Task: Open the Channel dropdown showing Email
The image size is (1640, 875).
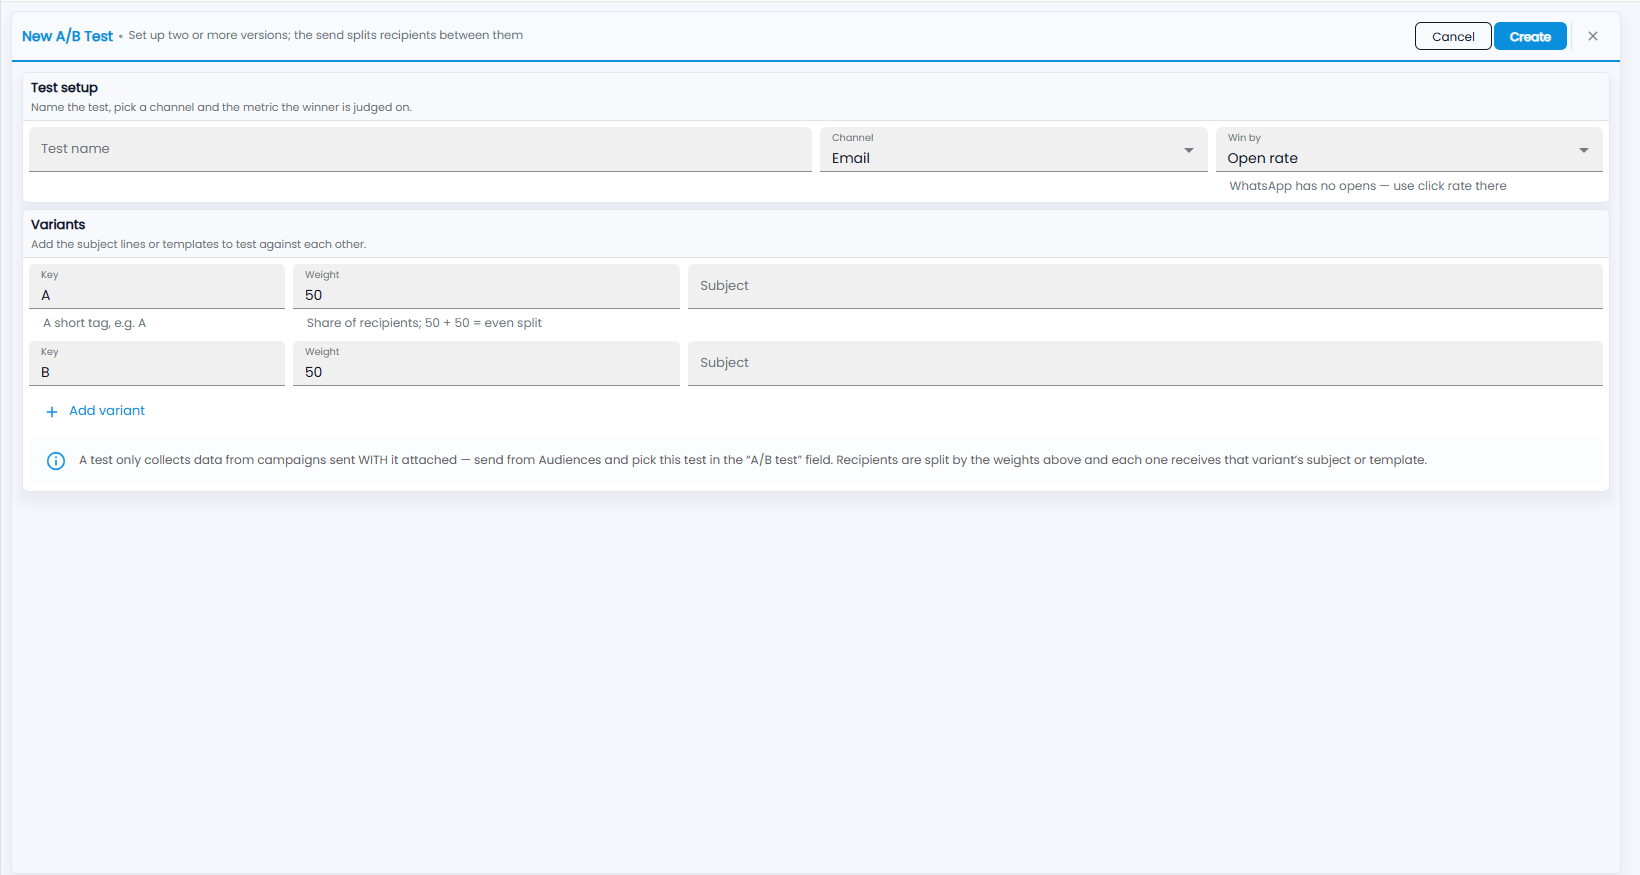Action: point(1013,149)
